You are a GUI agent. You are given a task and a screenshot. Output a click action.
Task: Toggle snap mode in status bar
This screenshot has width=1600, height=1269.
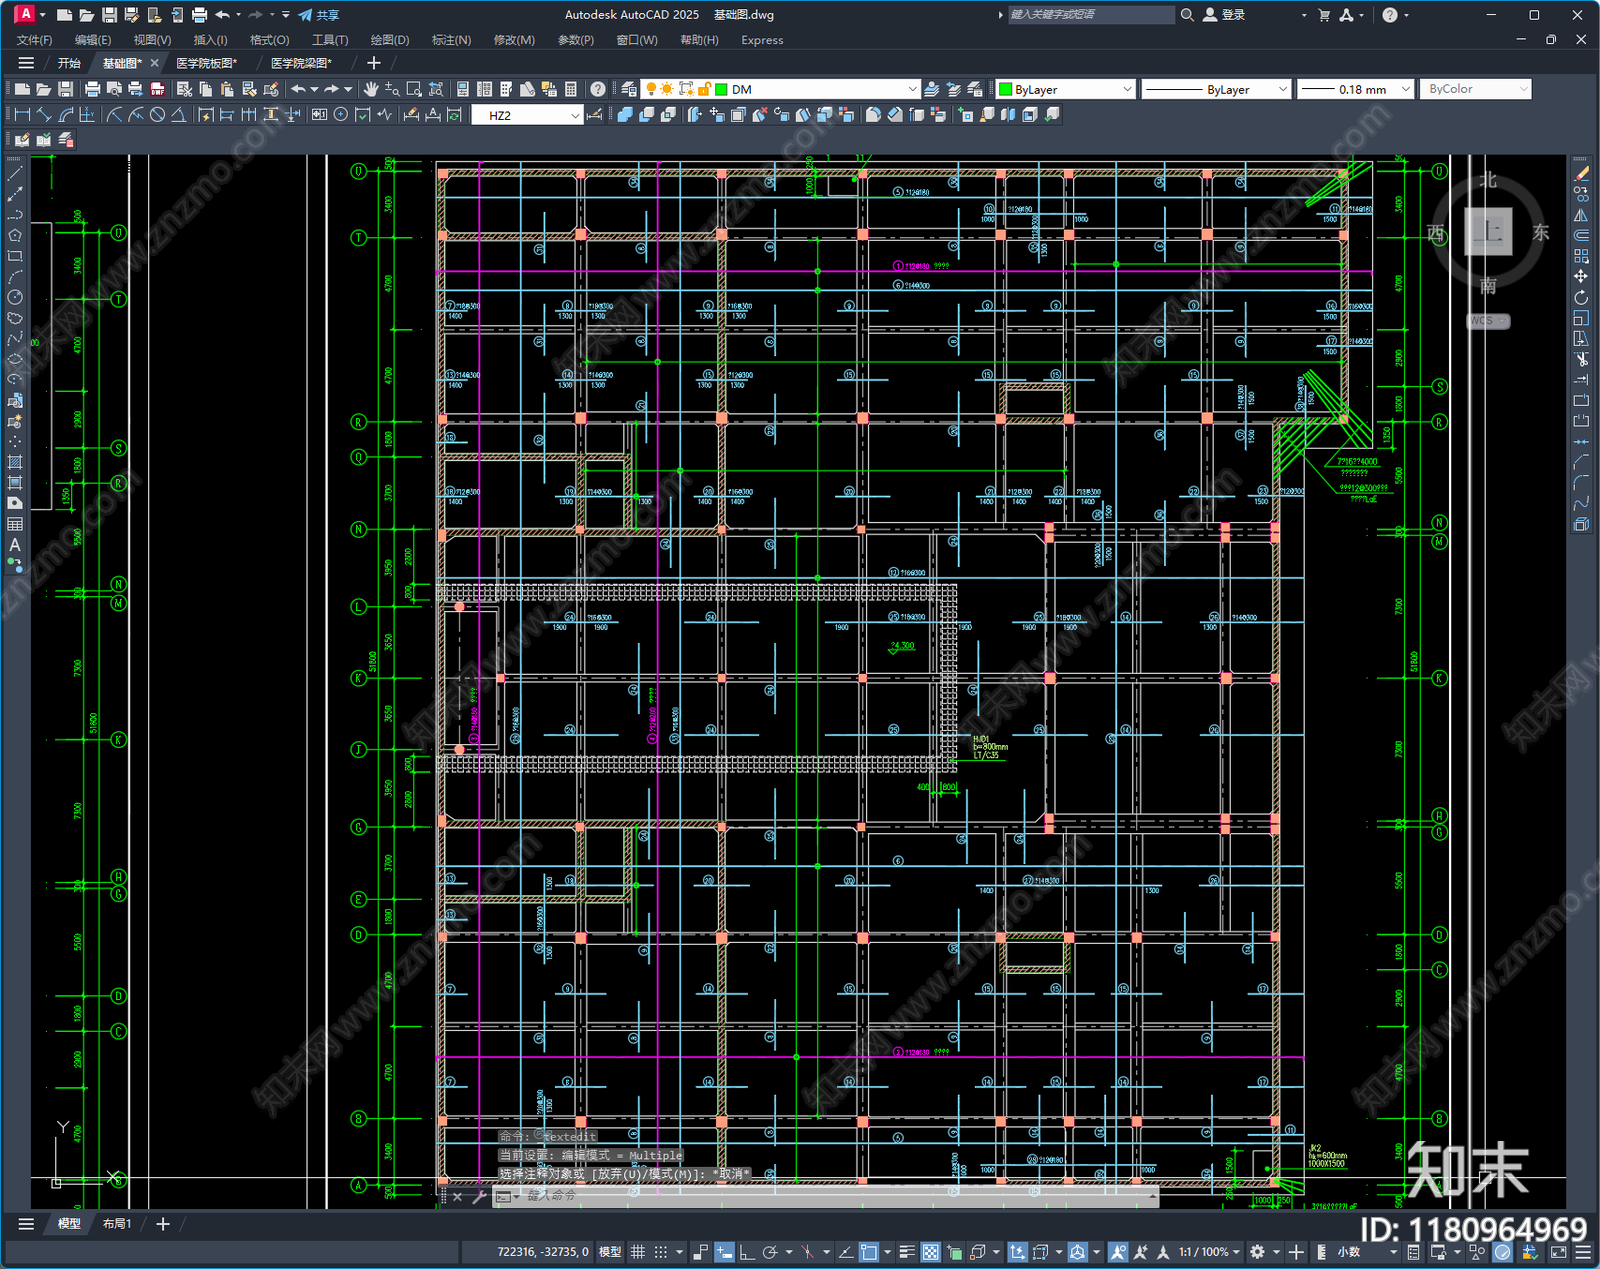(660, 1252)
